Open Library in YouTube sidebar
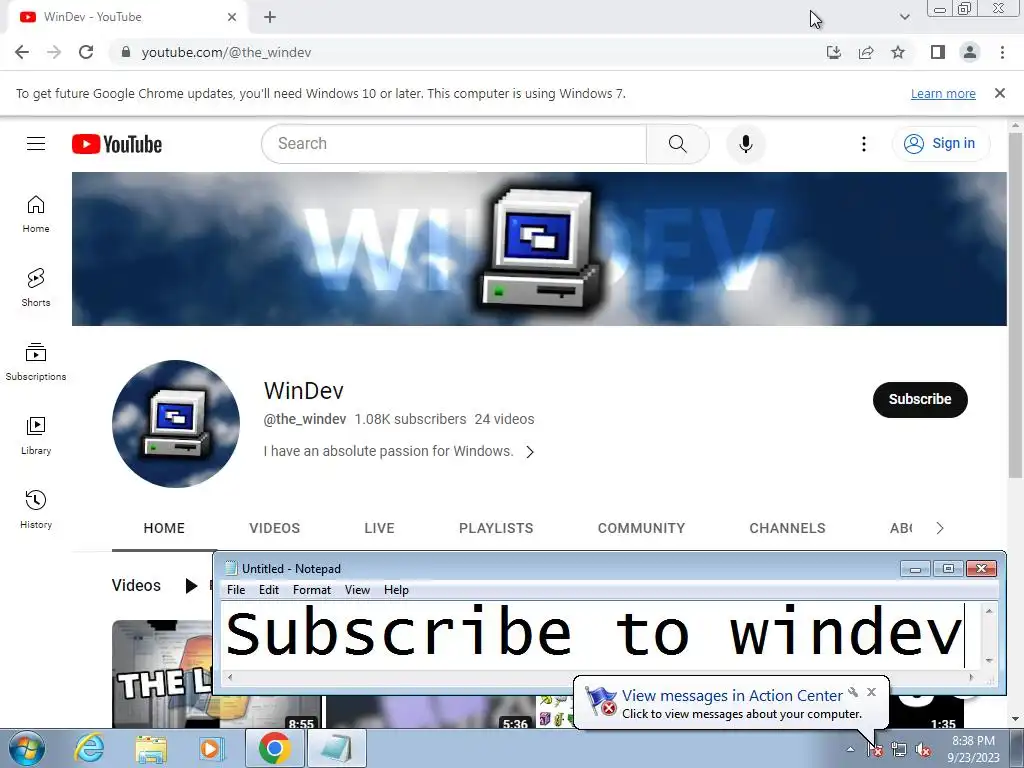The image size is (1024, 768). 36,436
